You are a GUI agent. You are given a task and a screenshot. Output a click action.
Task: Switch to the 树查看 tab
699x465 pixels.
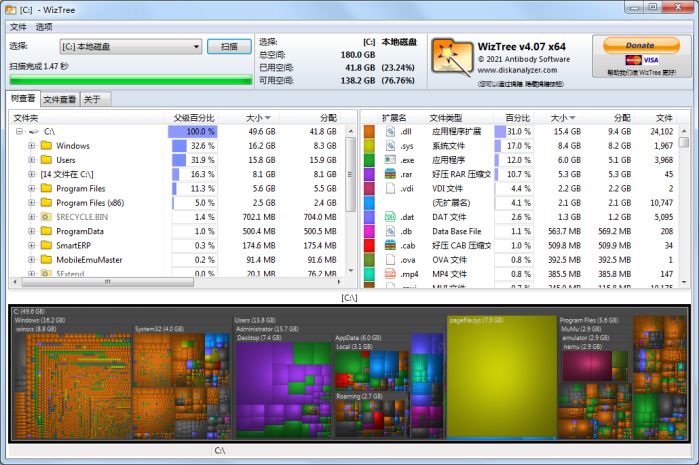23,98
